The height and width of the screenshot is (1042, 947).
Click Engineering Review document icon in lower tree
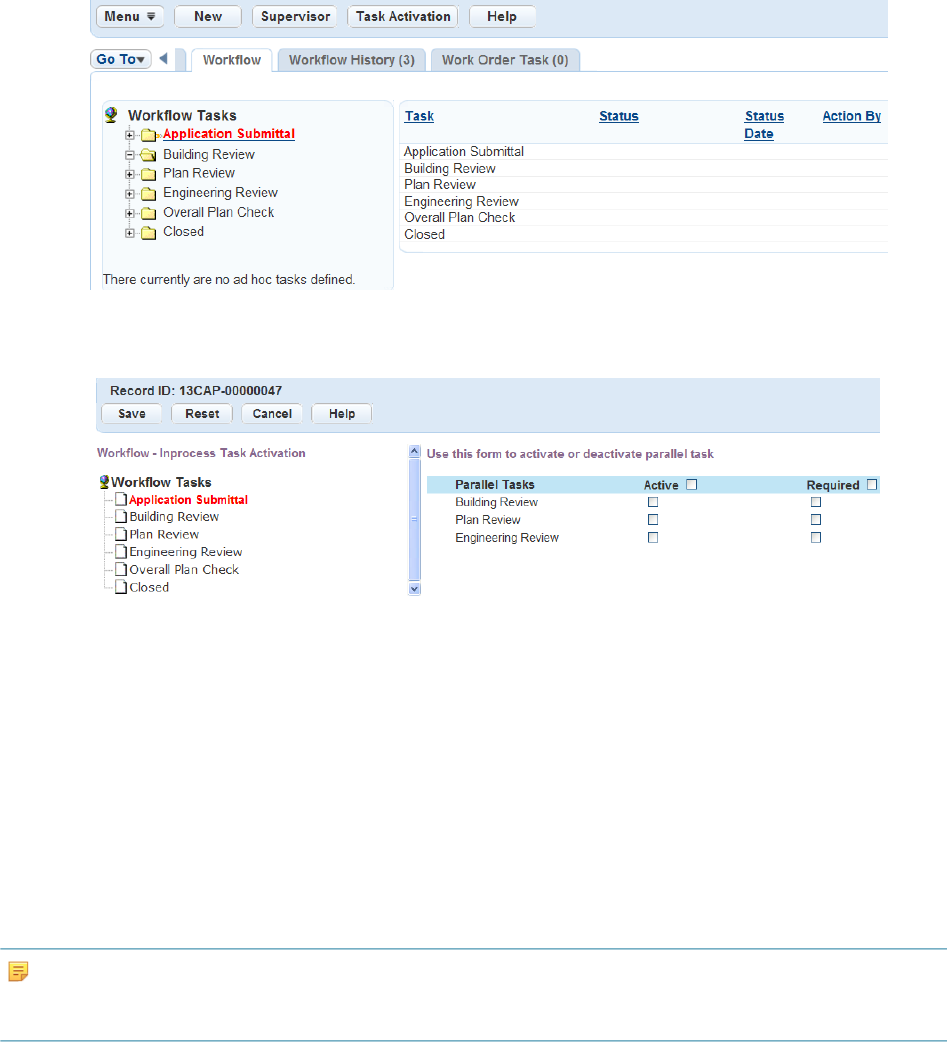coord(120,552)
